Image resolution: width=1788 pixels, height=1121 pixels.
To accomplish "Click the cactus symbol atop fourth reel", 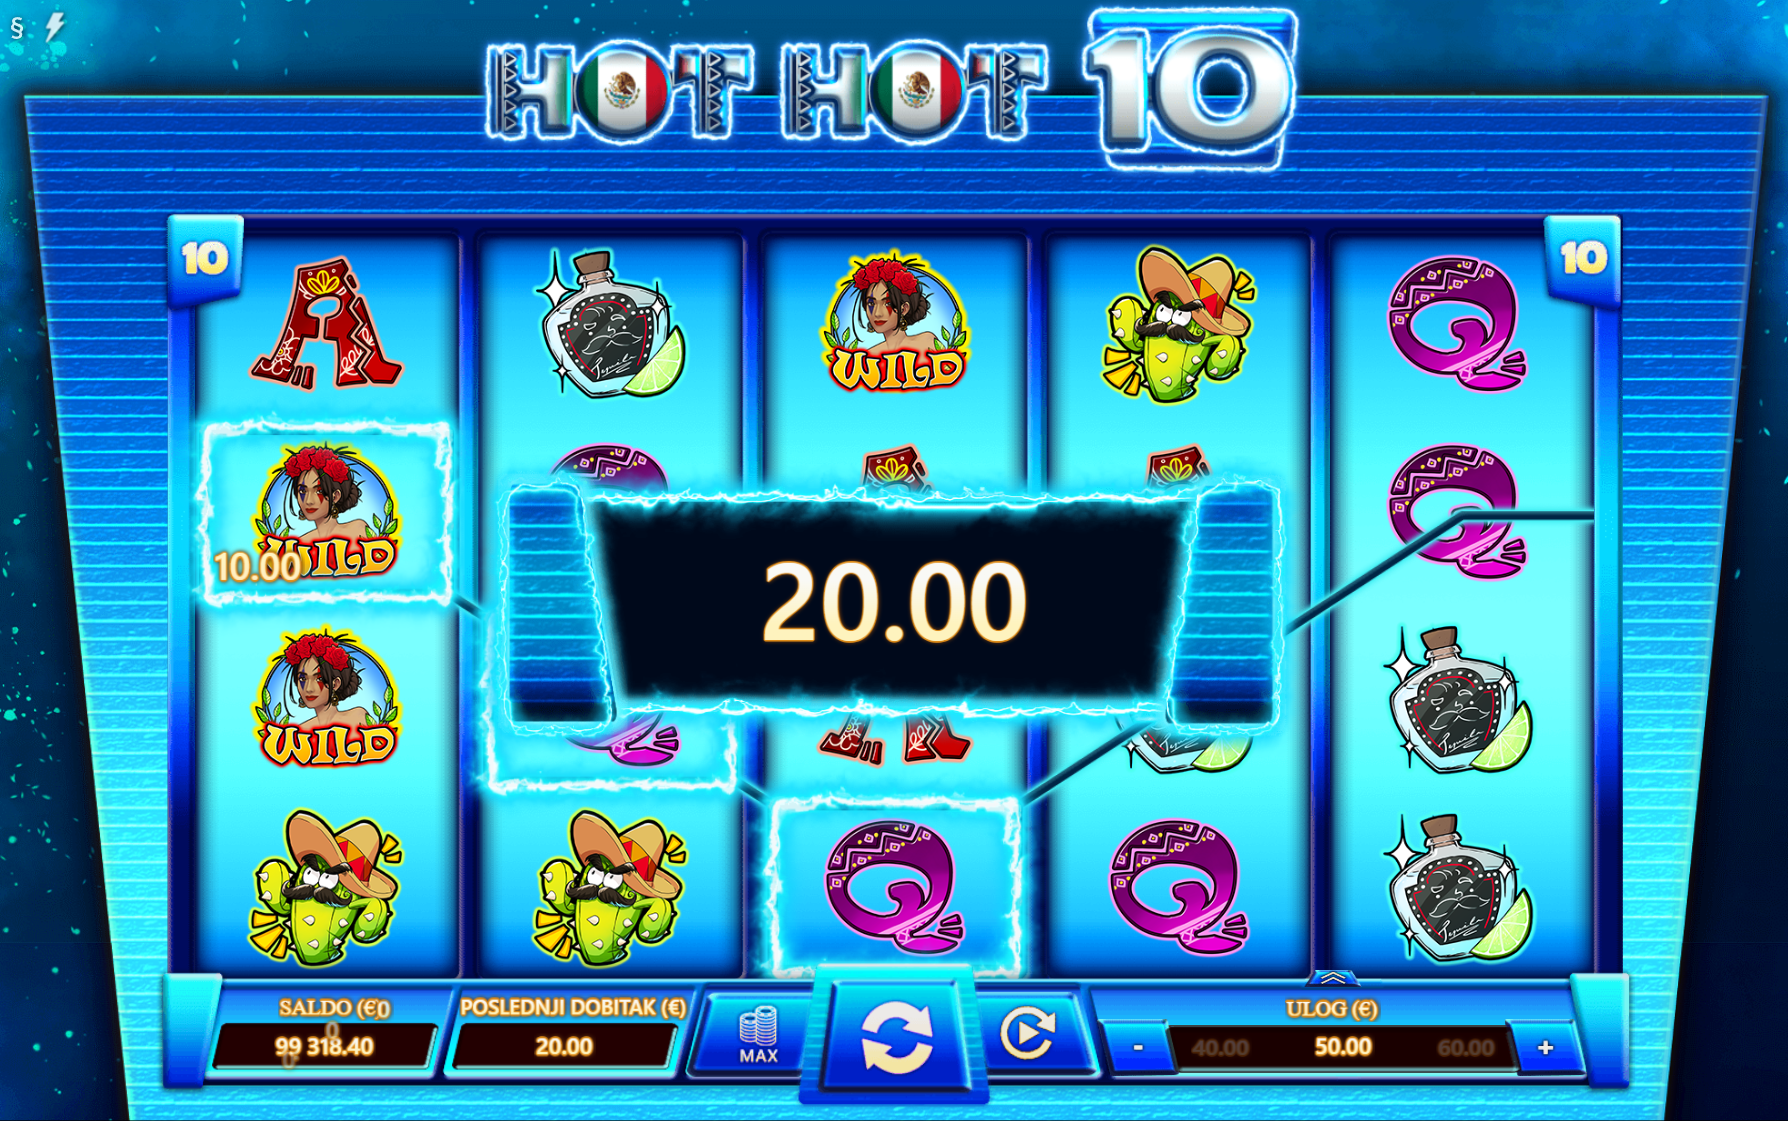I will tap(1177, 324).
